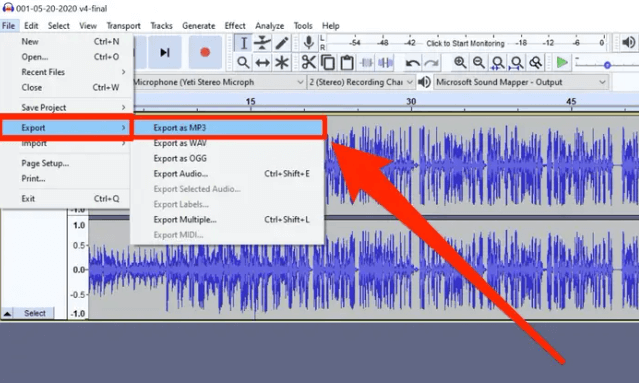The width and height of the screenshot is (639, 383).
Task: Click the Zoom In icon
Action: coord(460,63)
